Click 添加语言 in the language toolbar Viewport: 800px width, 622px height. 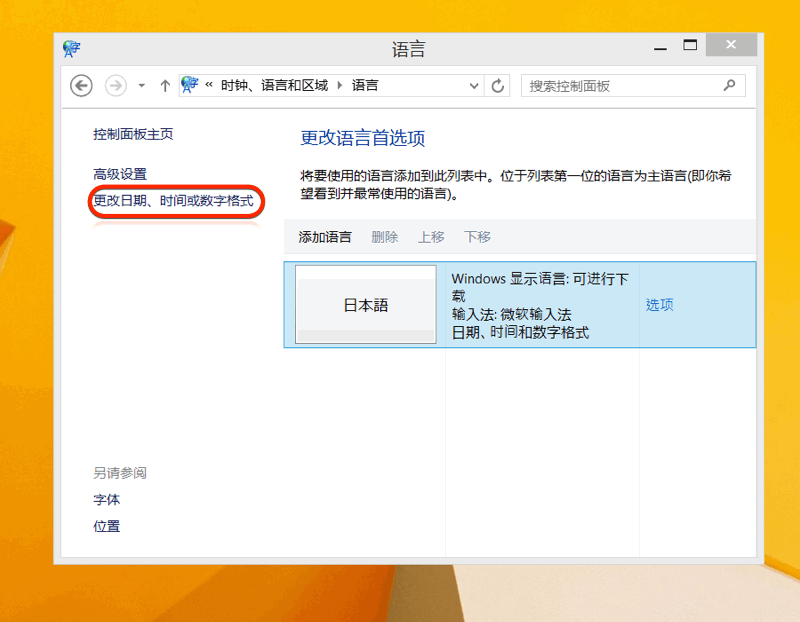[325, 237]
